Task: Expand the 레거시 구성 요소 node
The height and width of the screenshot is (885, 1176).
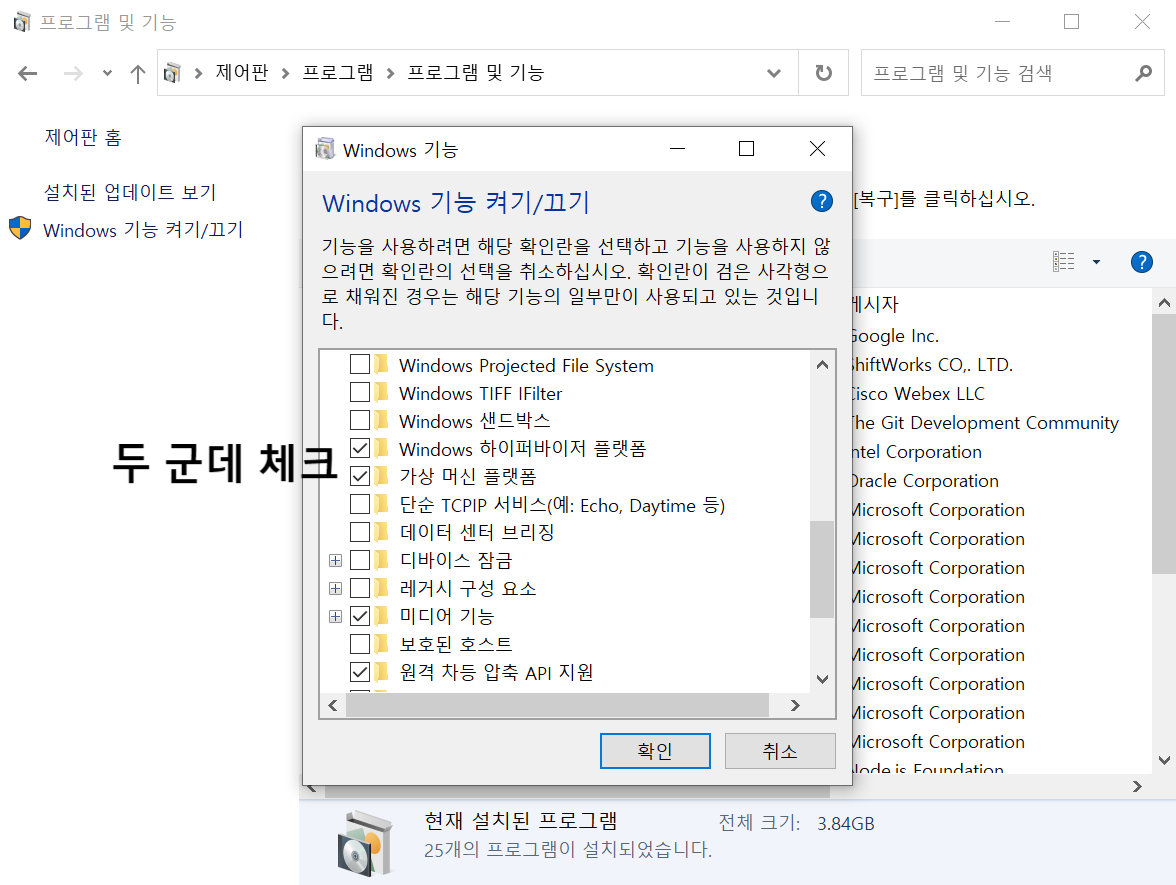Action: click(x=335, y=588)
